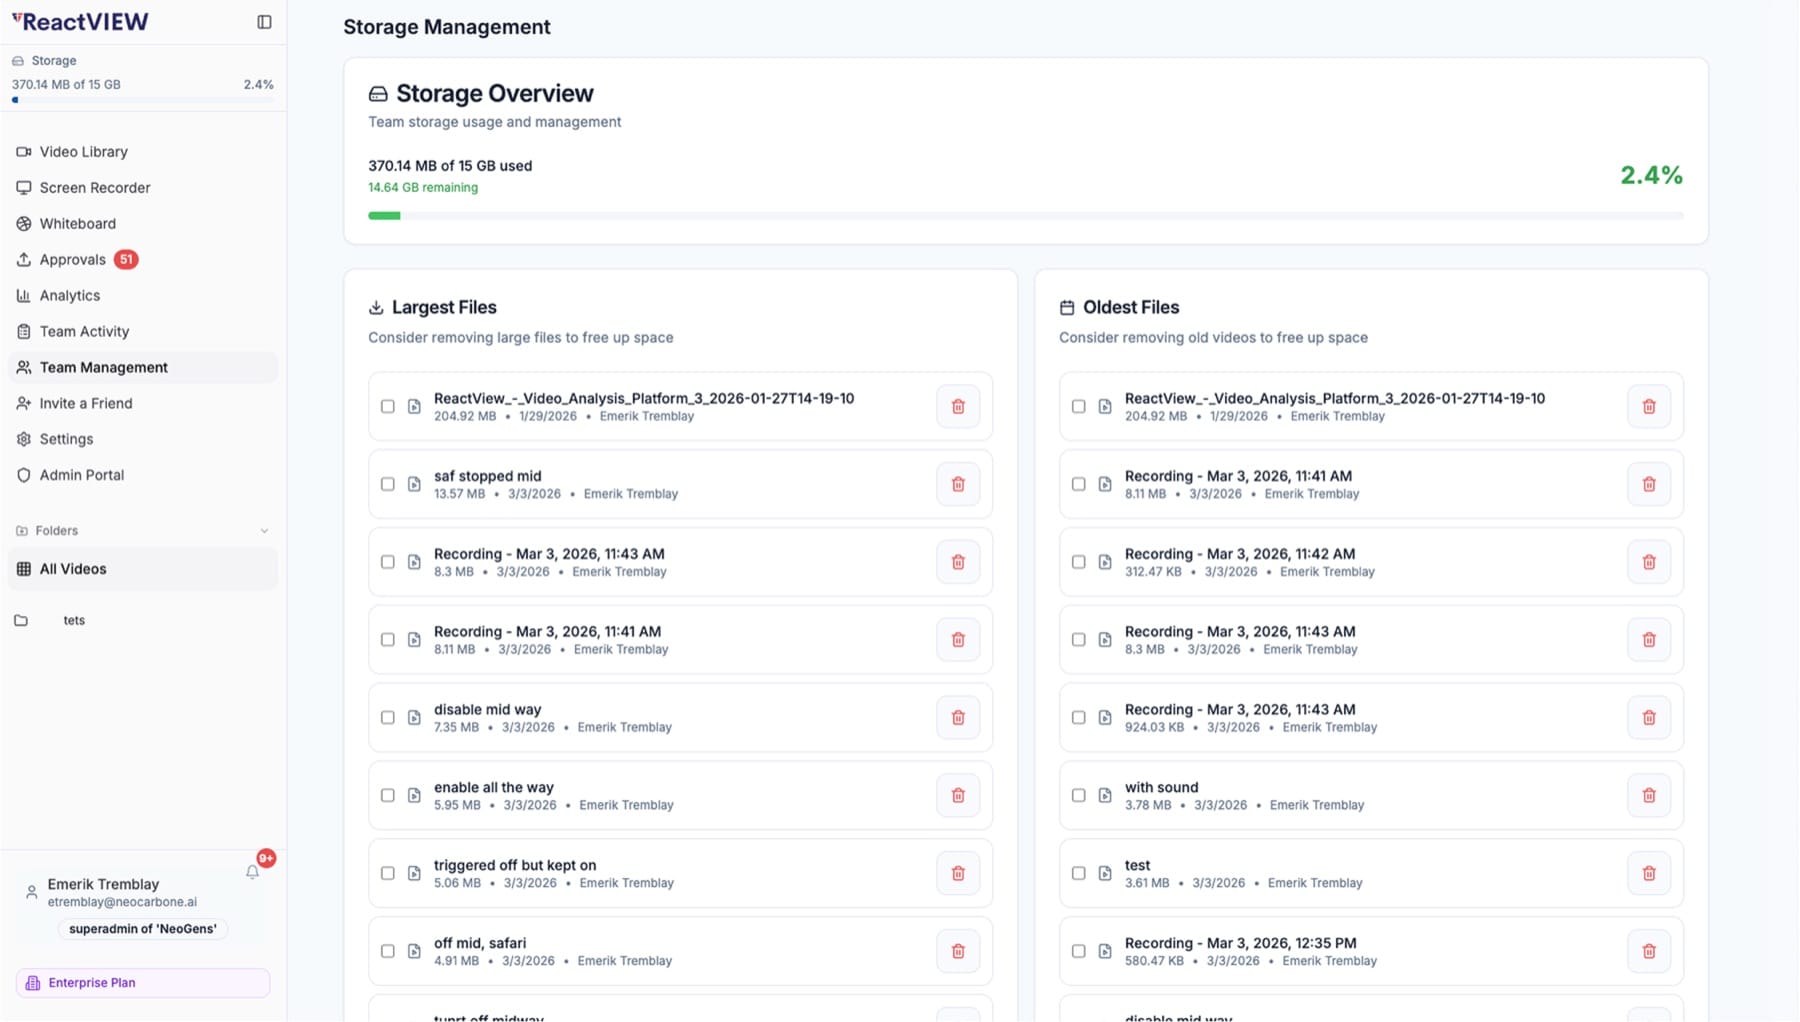
Task: Click the Storage Overview drive icon
Action: (378, 94)
